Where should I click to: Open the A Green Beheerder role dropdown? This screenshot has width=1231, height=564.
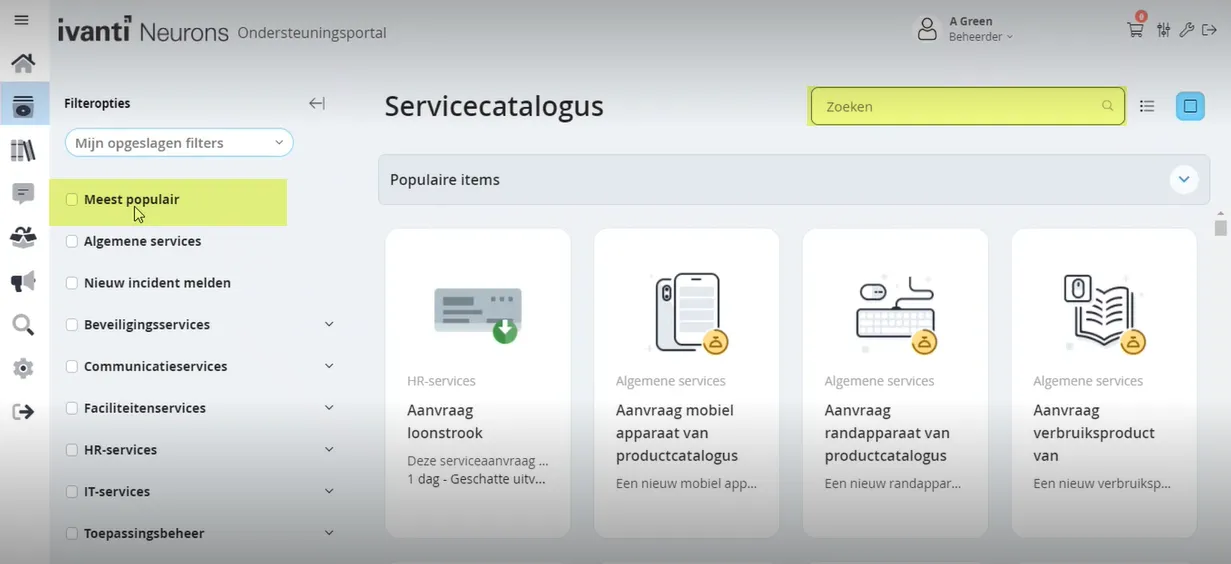pyautogui.click(x=981, y=37)
